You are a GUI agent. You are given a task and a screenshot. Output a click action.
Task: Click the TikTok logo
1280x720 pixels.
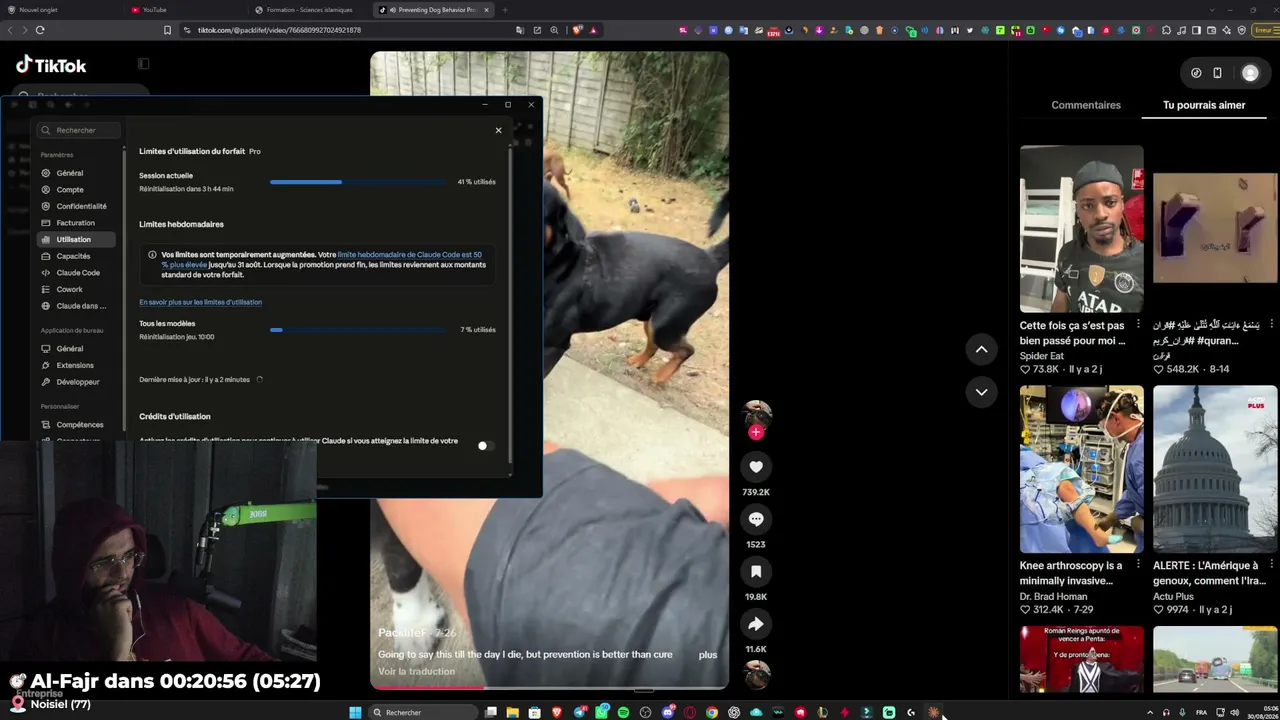(x=51, y=66)
